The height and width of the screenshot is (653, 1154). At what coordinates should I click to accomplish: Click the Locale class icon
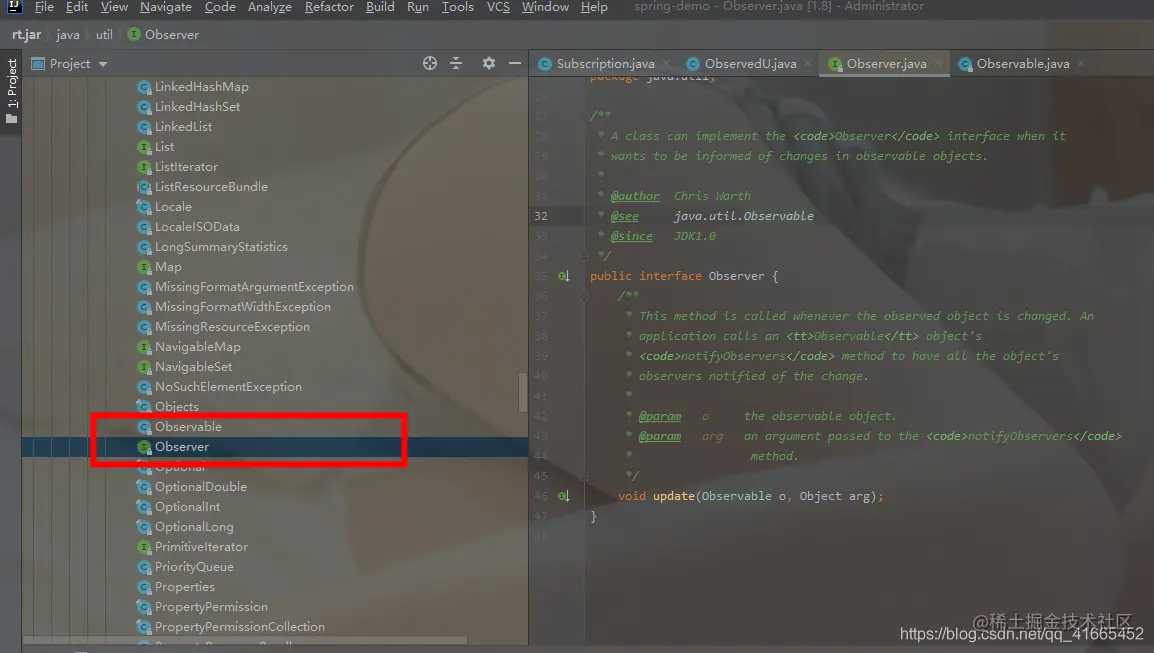pyautogui.click(x=144, y=207)
